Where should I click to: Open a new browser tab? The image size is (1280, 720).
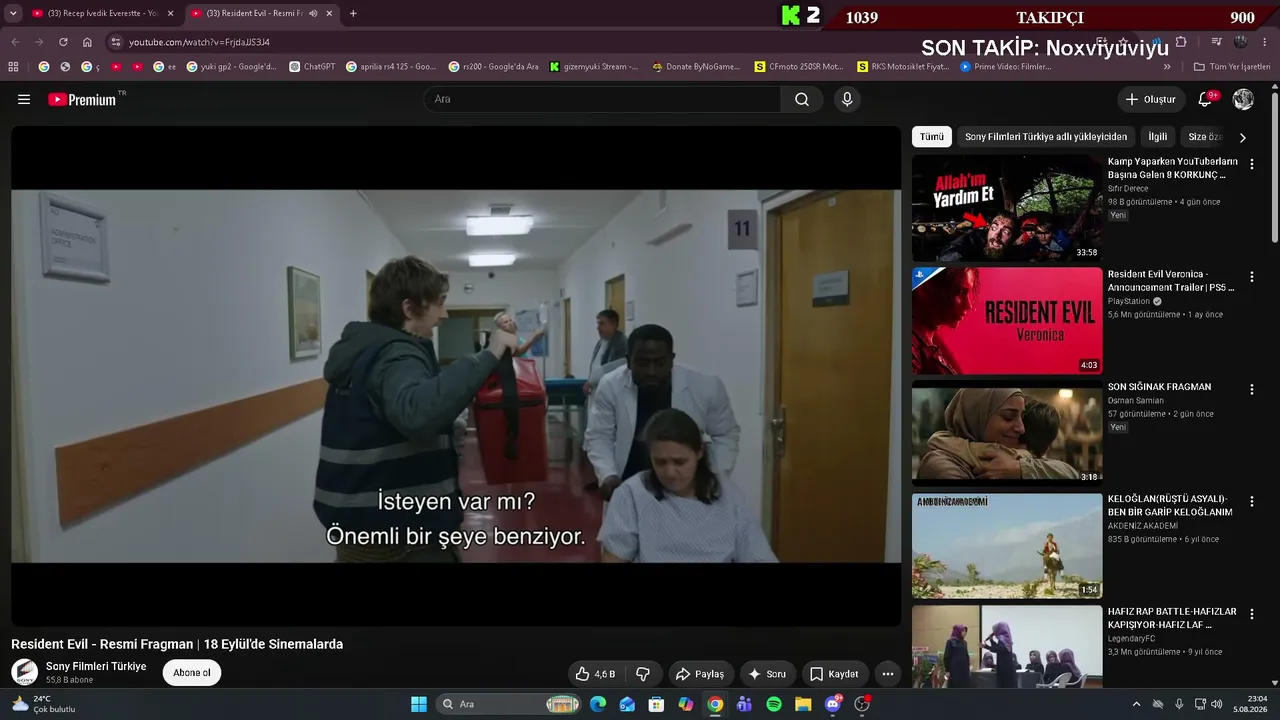pos(353,13)
